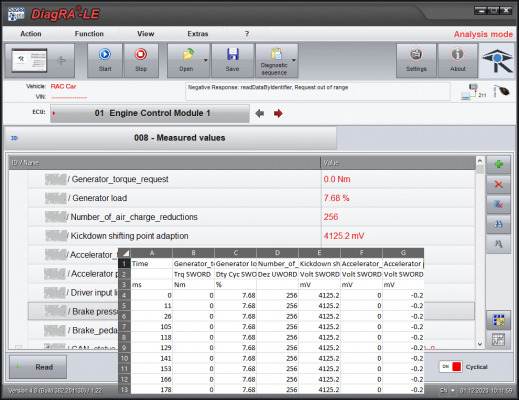Go to next ECU with red arrow

point(278,113)
